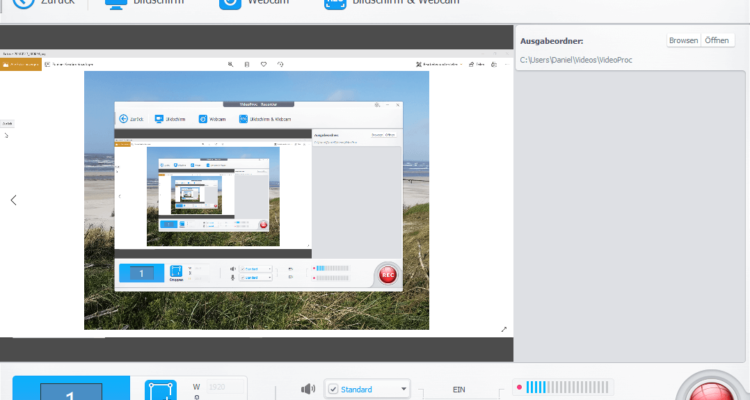
Task: Click the Zurück arrow in the nested preview window
Action: pyautogui.click(x=123, y=119)
